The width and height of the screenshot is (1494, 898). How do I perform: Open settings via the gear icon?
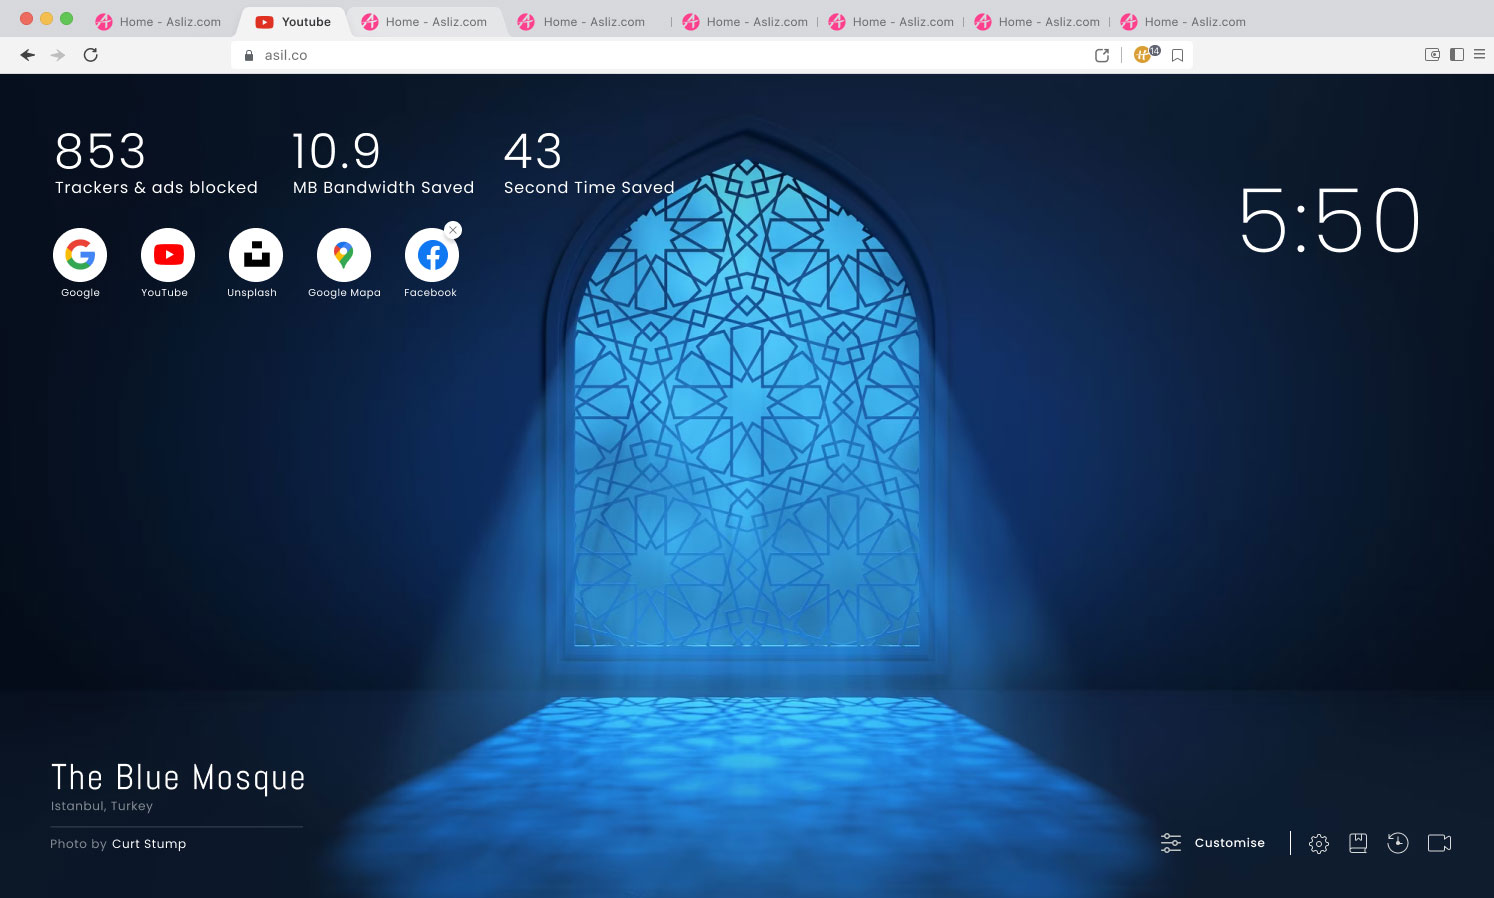click(x=1319, y=843)
